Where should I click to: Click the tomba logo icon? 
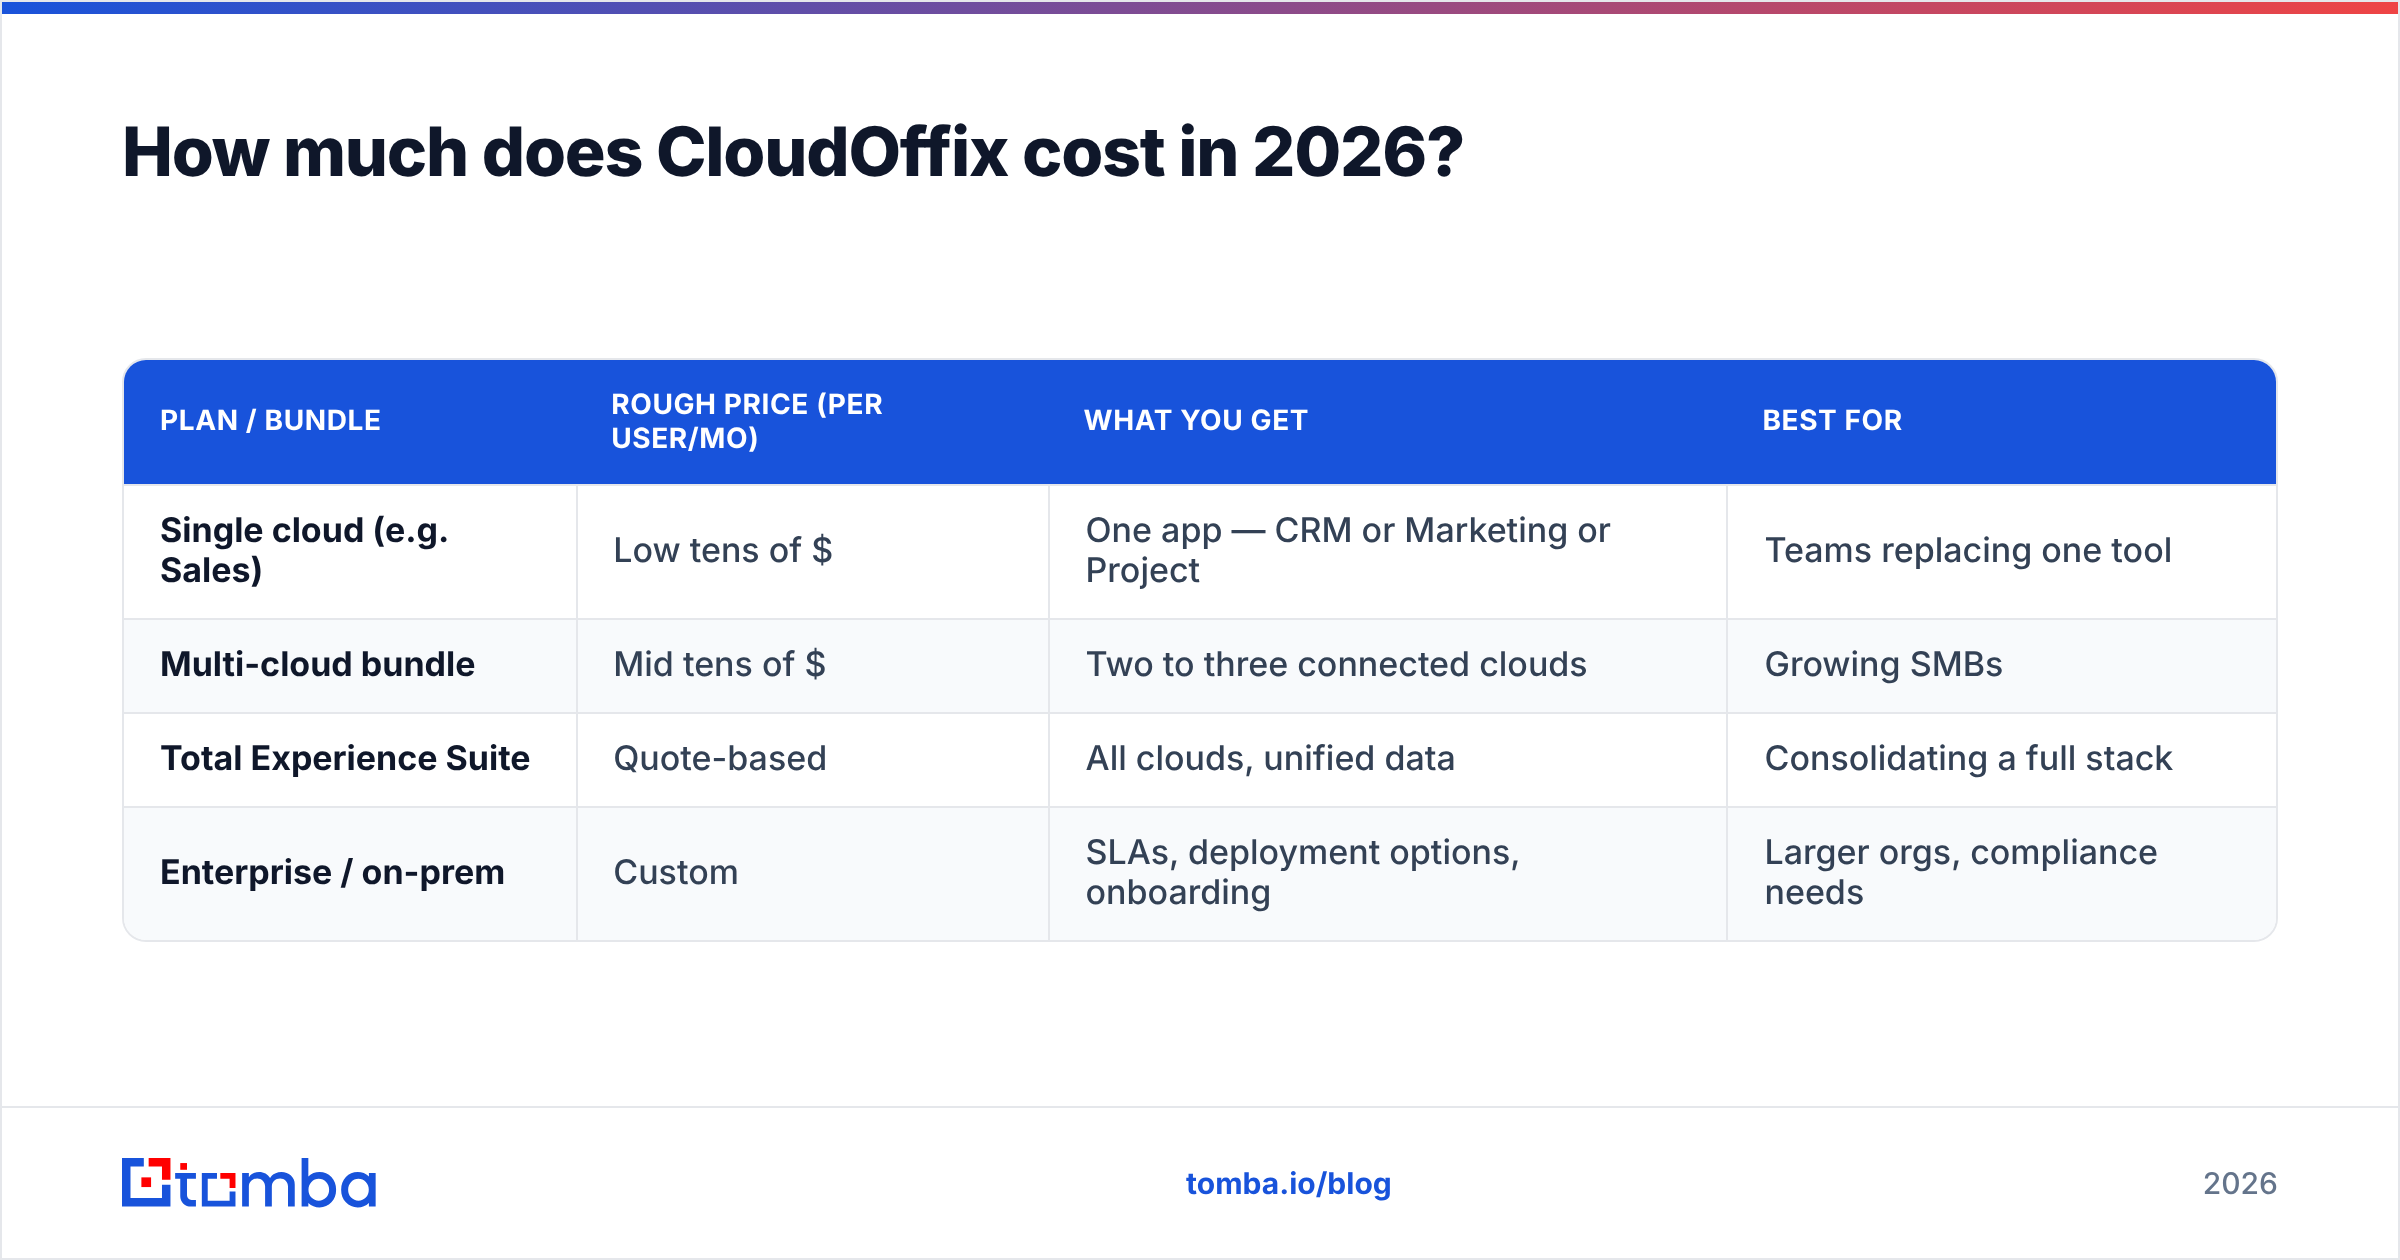click(248, 1183)
